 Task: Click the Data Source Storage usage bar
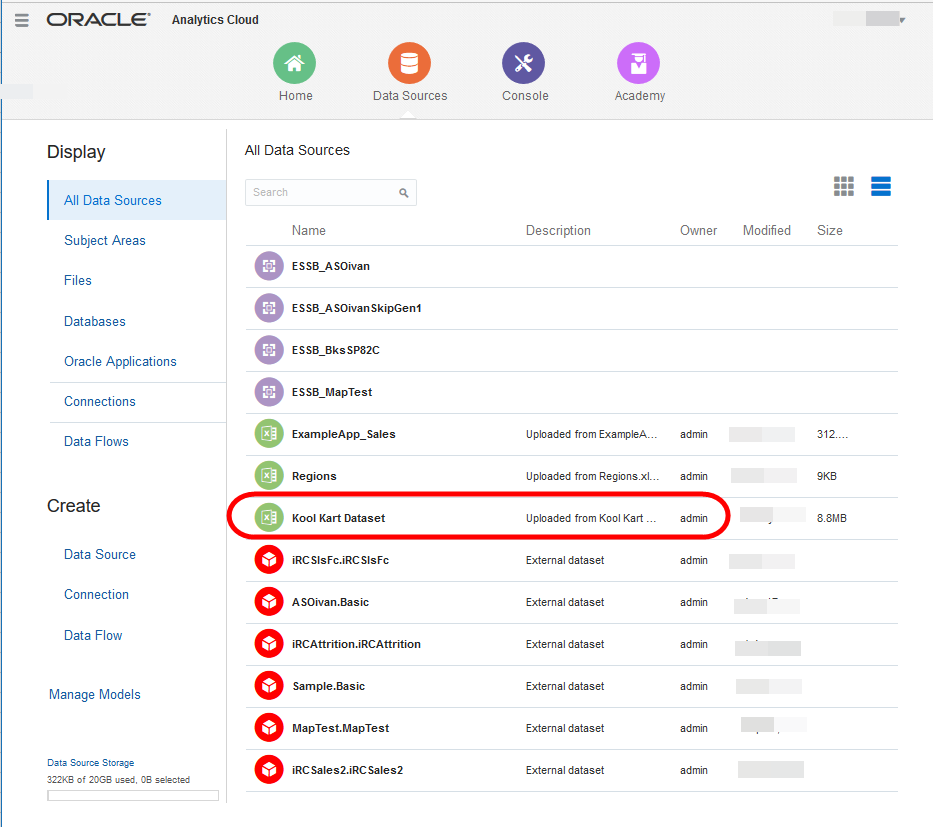[132, 795]
